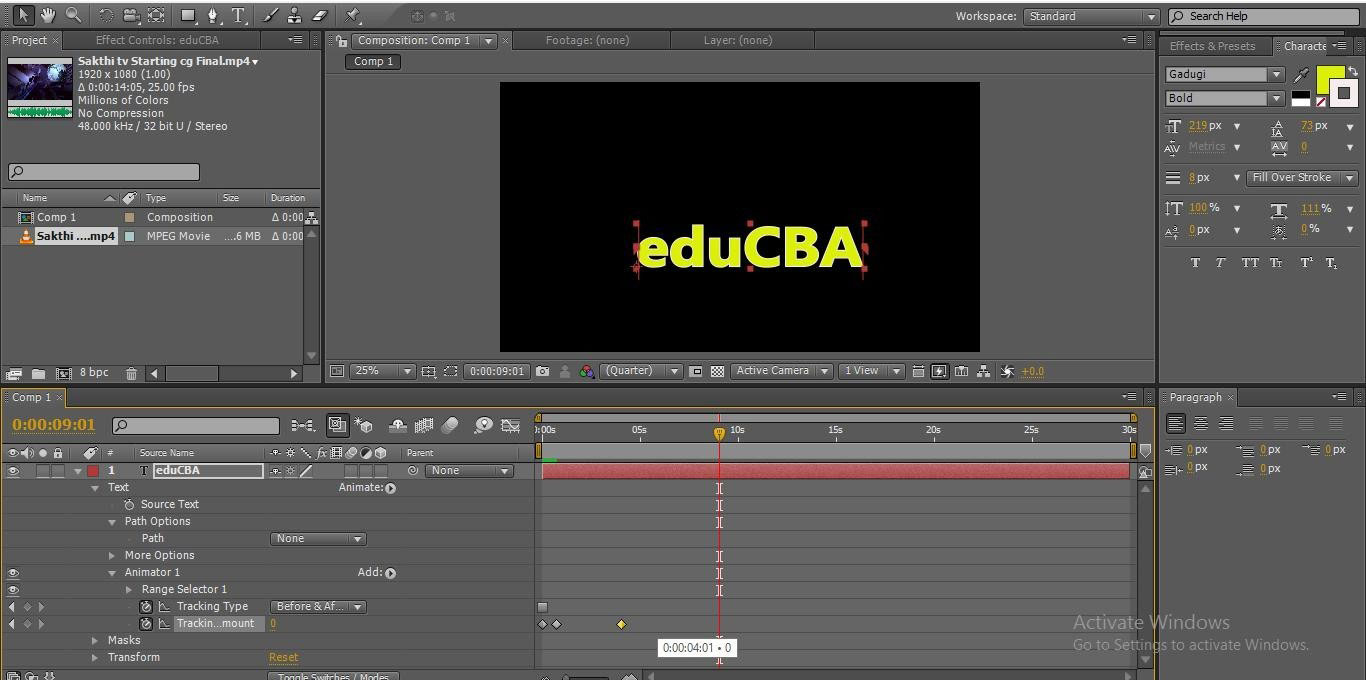The image size is (1366, 680).
Task: Open the resolution Quarter dropdown
Action: click(x=641, y=371)
